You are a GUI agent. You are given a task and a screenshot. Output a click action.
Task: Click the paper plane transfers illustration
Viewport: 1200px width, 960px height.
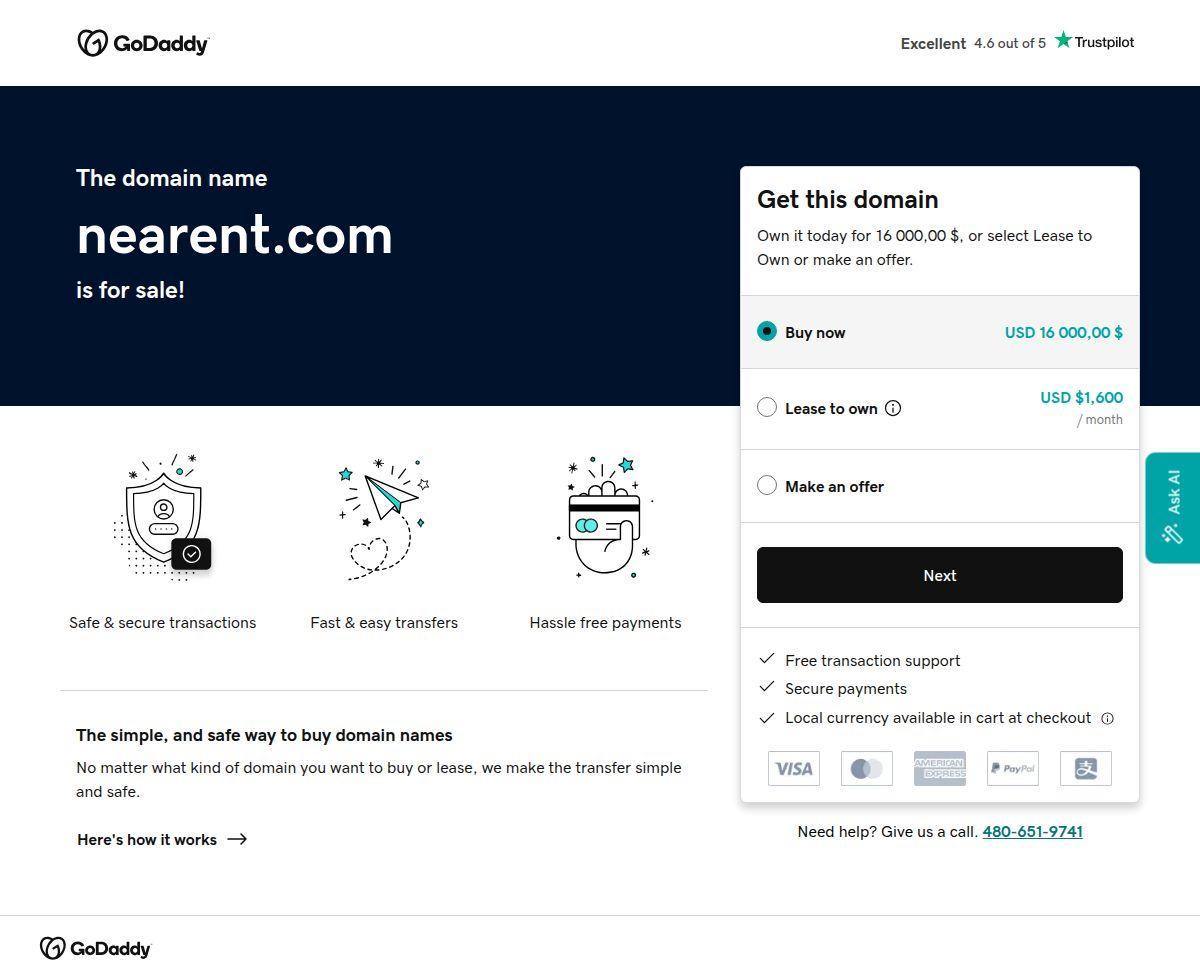click(x=384, y=518)
